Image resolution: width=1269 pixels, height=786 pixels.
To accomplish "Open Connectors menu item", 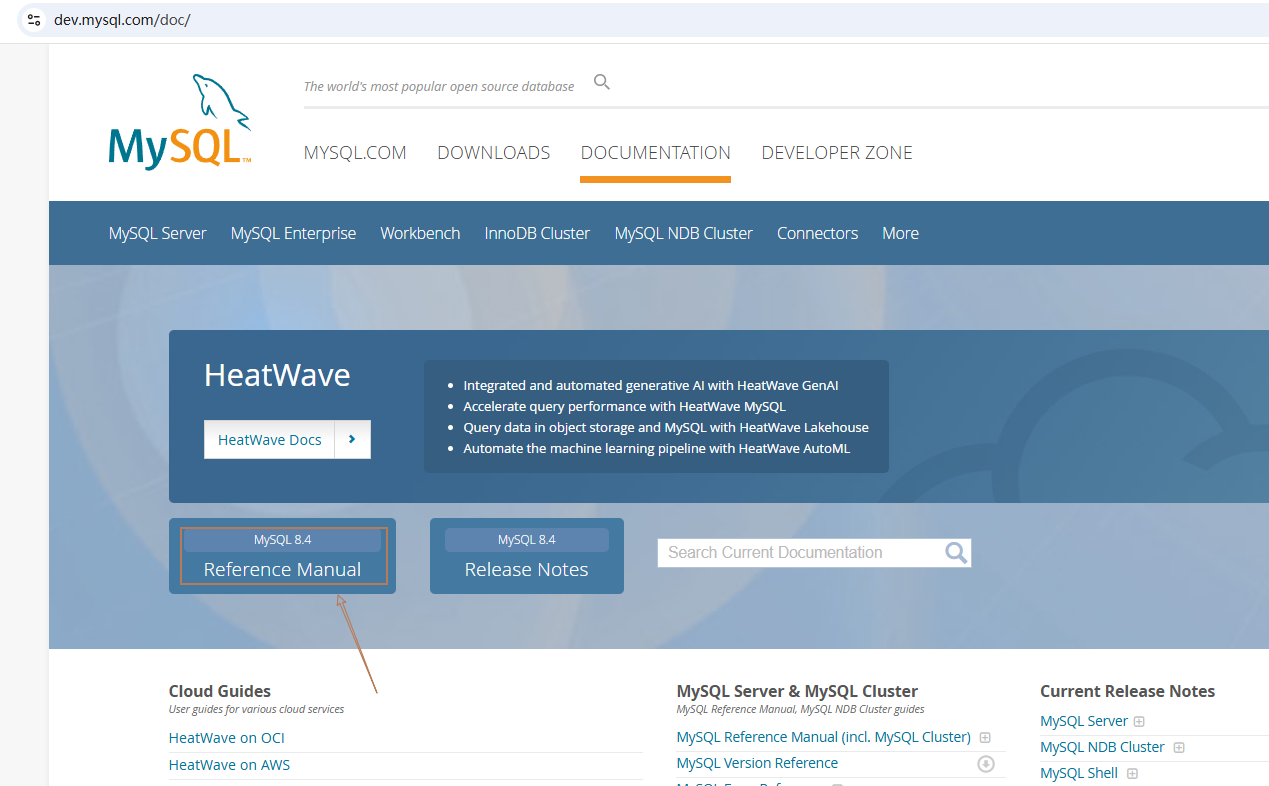I will (817, 233).
